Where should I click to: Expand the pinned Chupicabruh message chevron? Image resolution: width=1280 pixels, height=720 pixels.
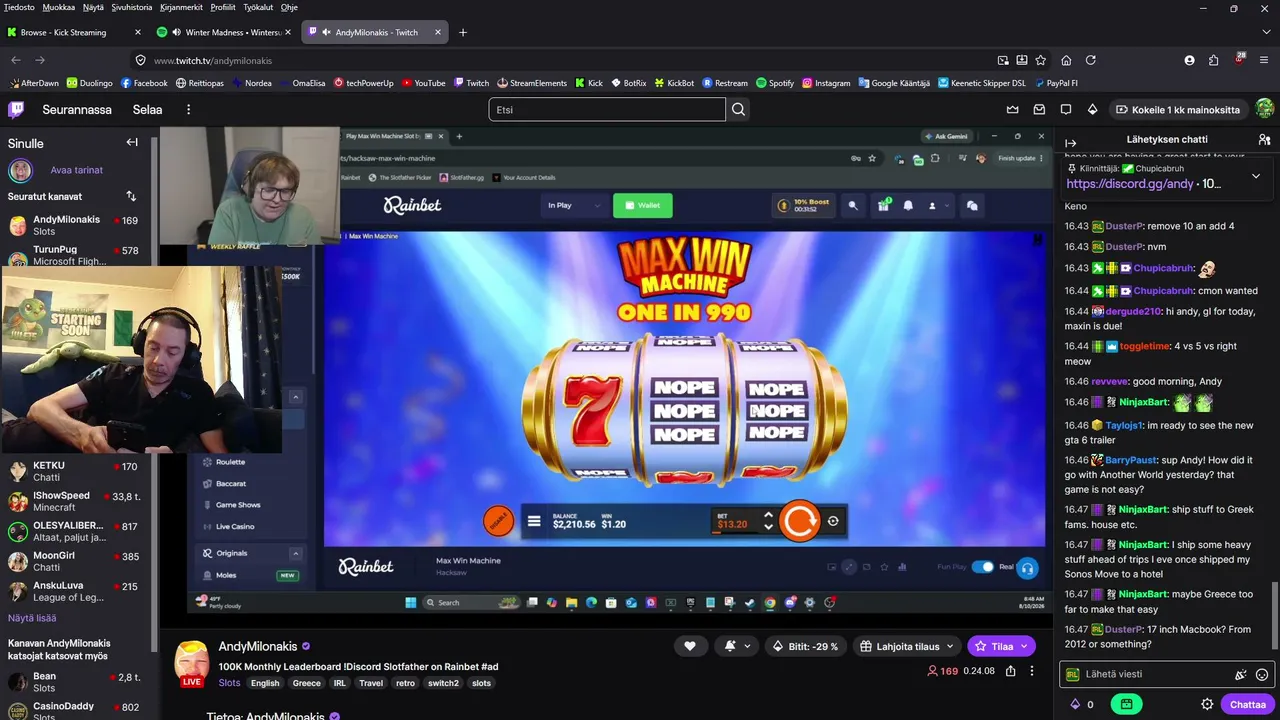1256,176
